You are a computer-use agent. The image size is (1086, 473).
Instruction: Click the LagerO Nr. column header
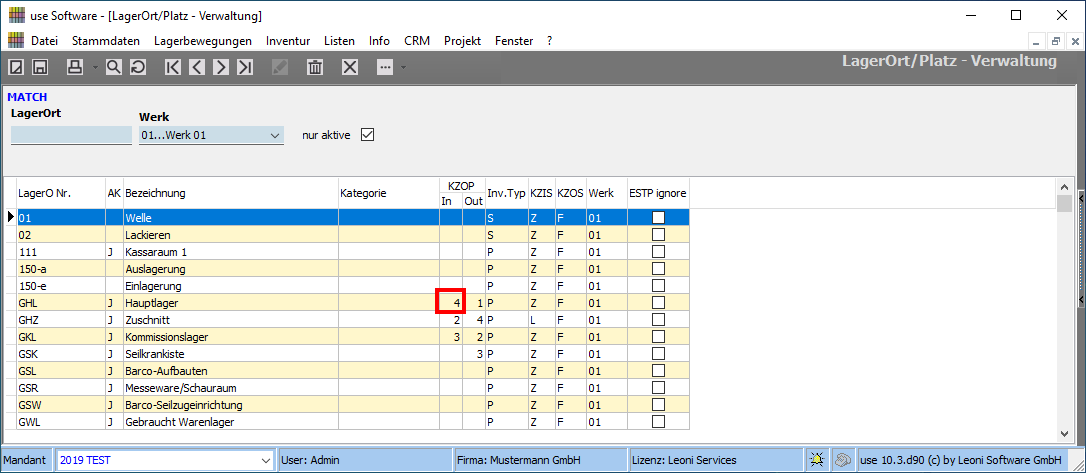(60, 192)
